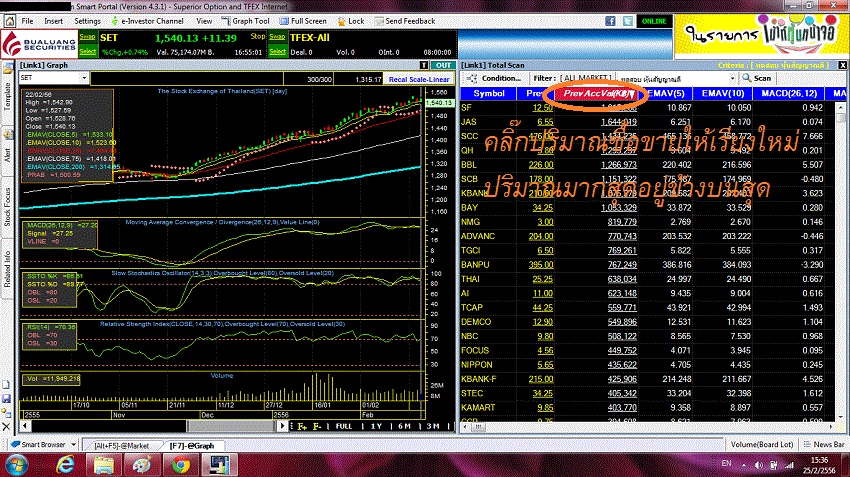
Task: Open the File menu
Action: point(27,21)
